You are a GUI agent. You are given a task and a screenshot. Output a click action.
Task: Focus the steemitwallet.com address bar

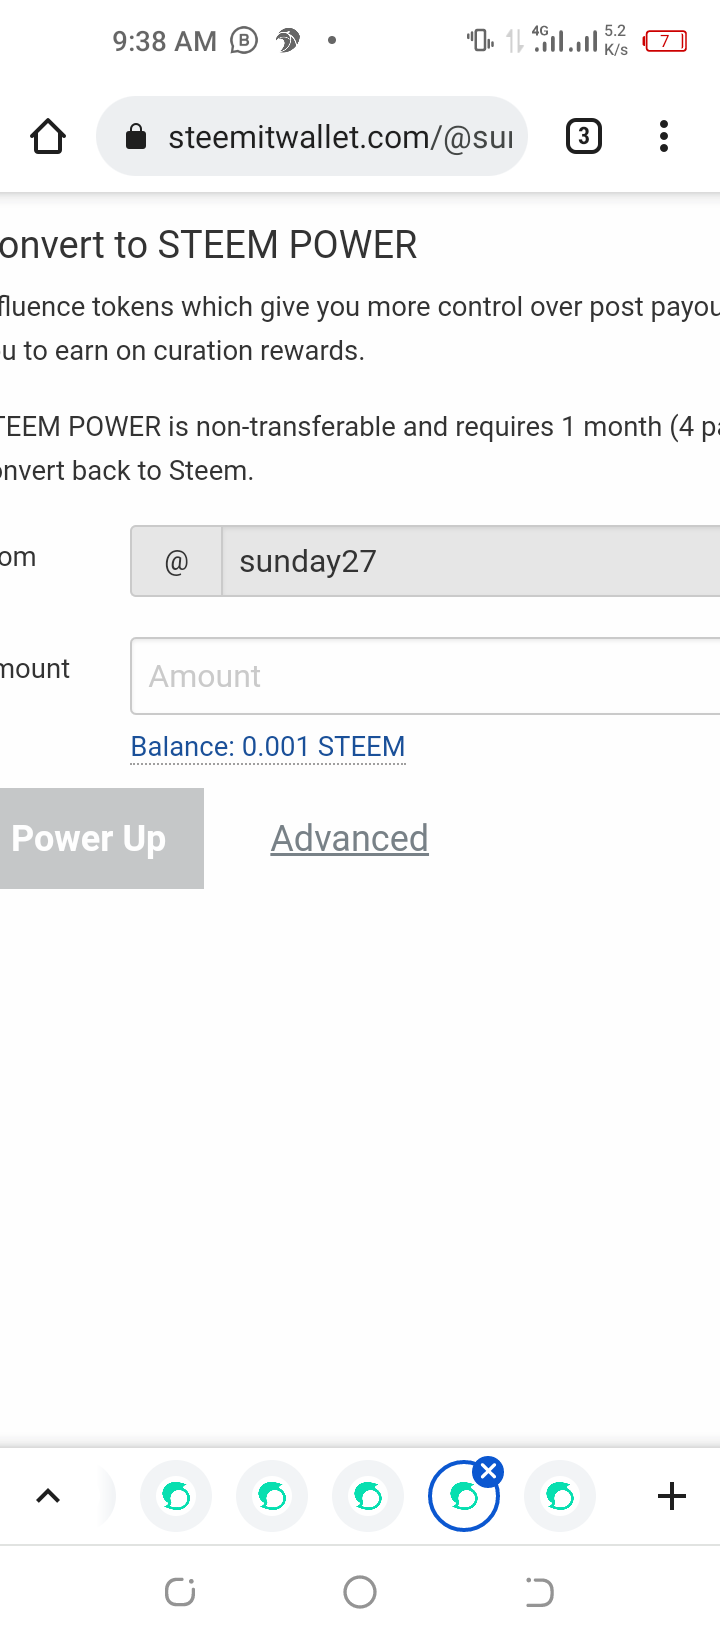click(340, 137)
